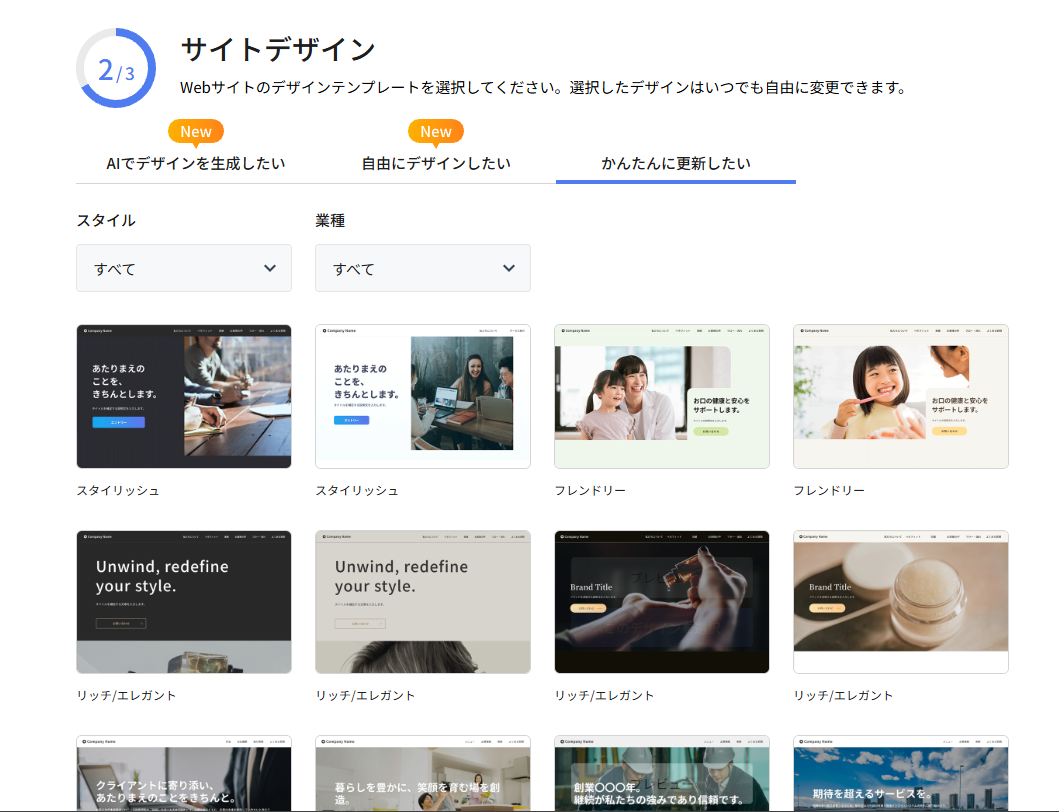Switch to the AIでデザインを生成したい tab

(196, 163)
